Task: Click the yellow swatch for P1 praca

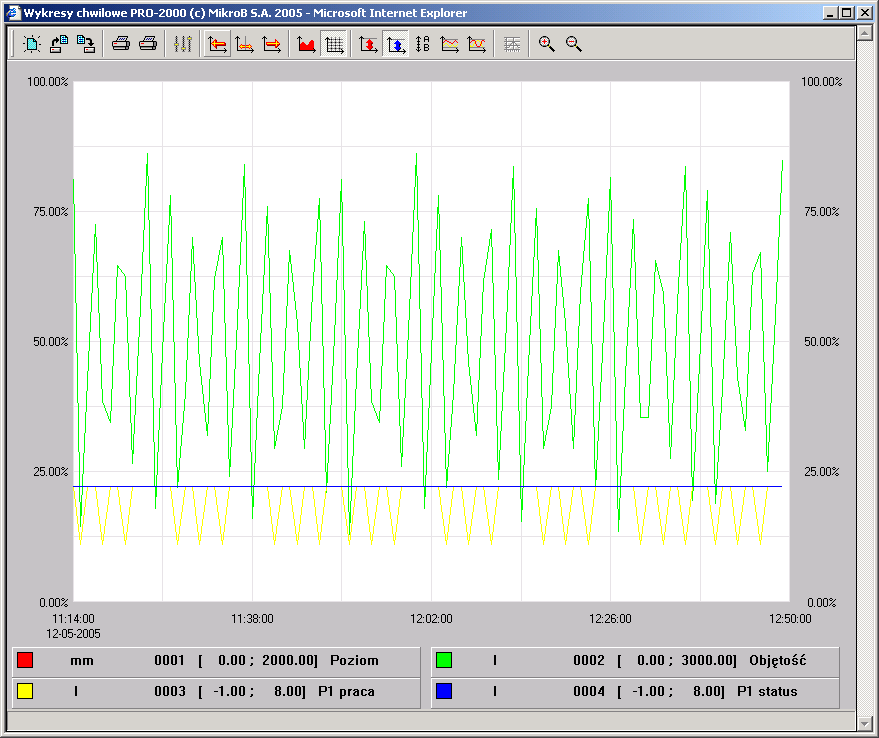Action: (25, 691)
